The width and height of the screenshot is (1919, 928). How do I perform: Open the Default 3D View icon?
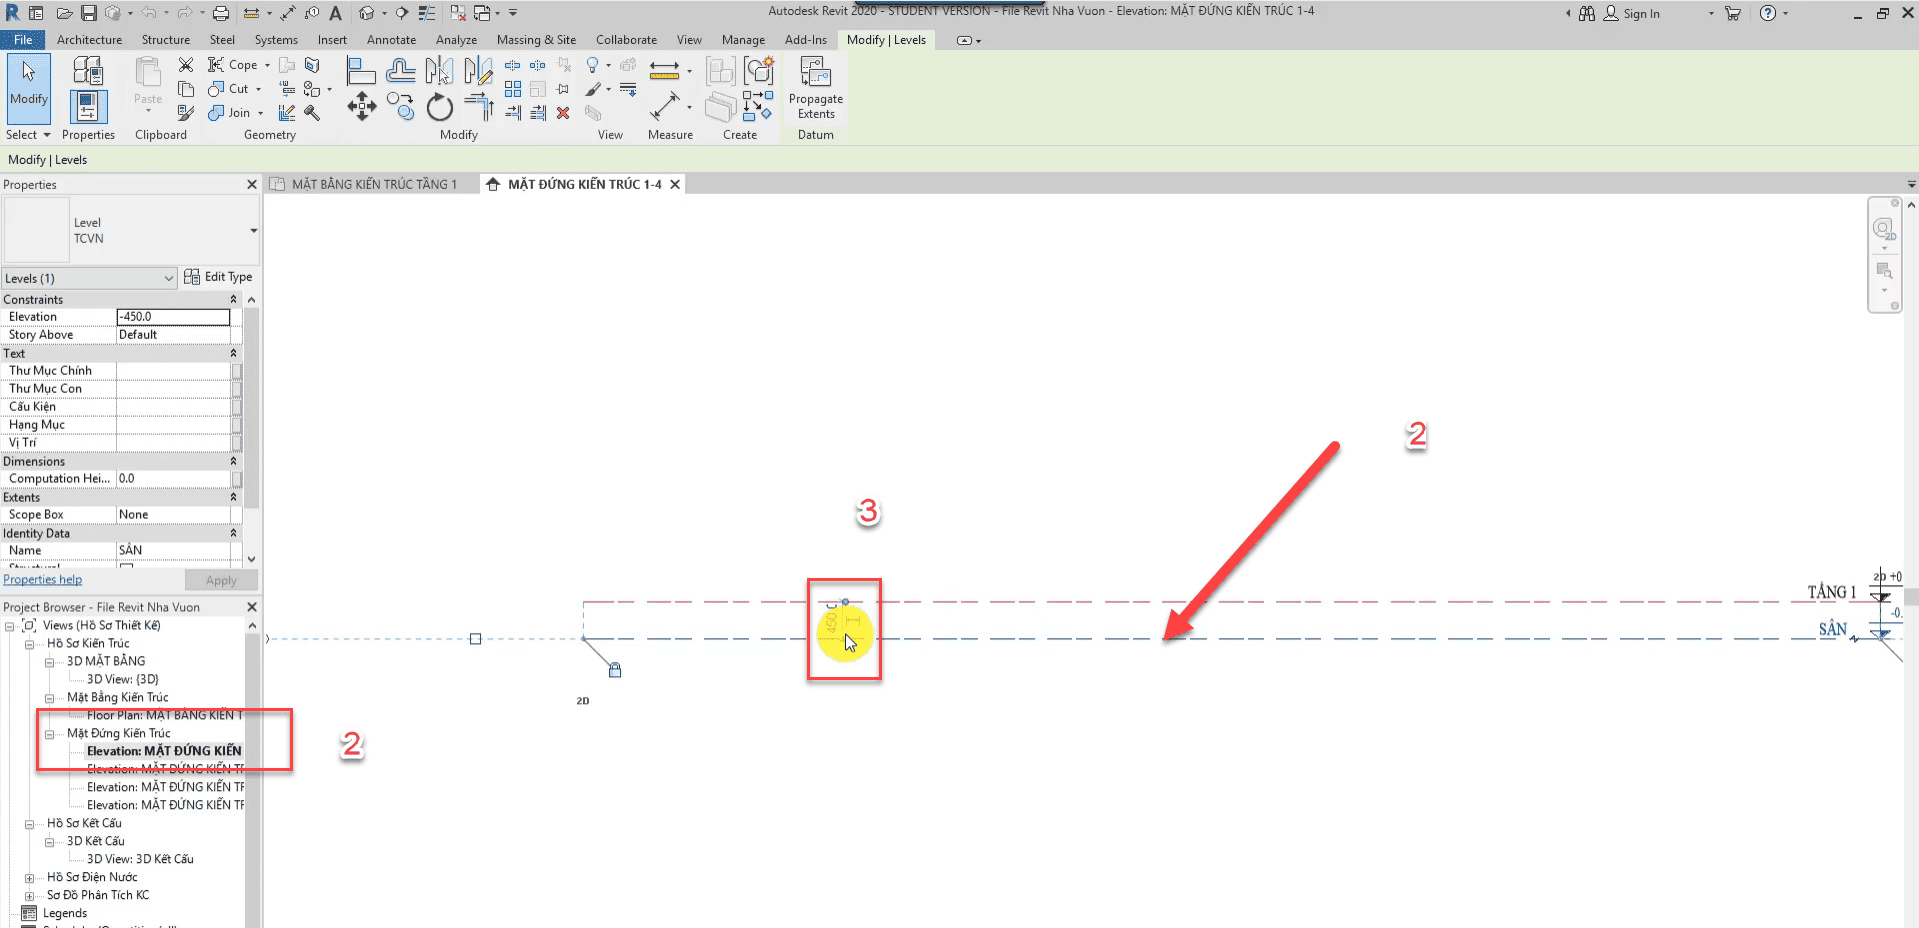[x=367, y=13]
